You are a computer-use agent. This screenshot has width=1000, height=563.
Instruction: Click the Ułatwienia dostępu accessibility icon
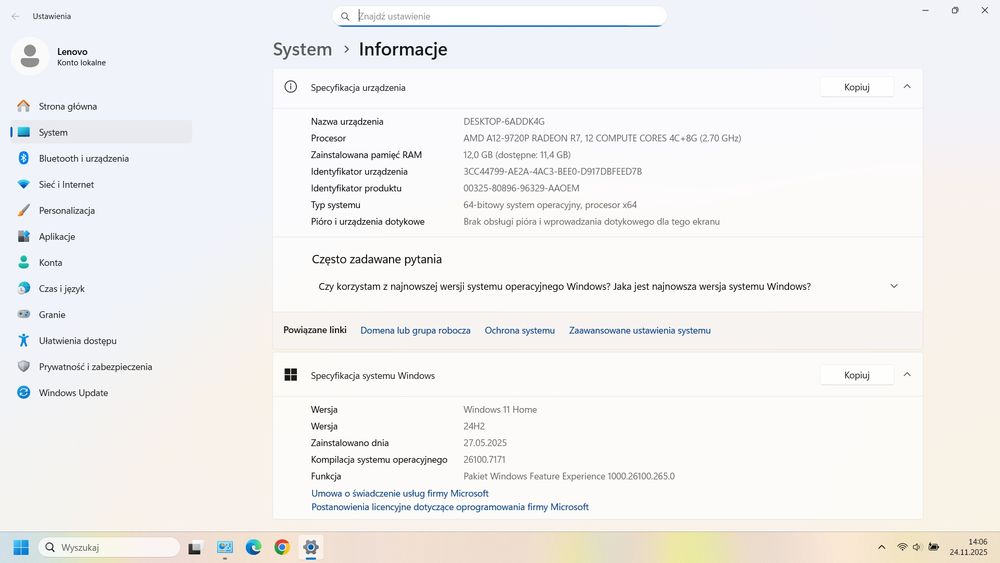pyautogui.click(x=24, y=340)
